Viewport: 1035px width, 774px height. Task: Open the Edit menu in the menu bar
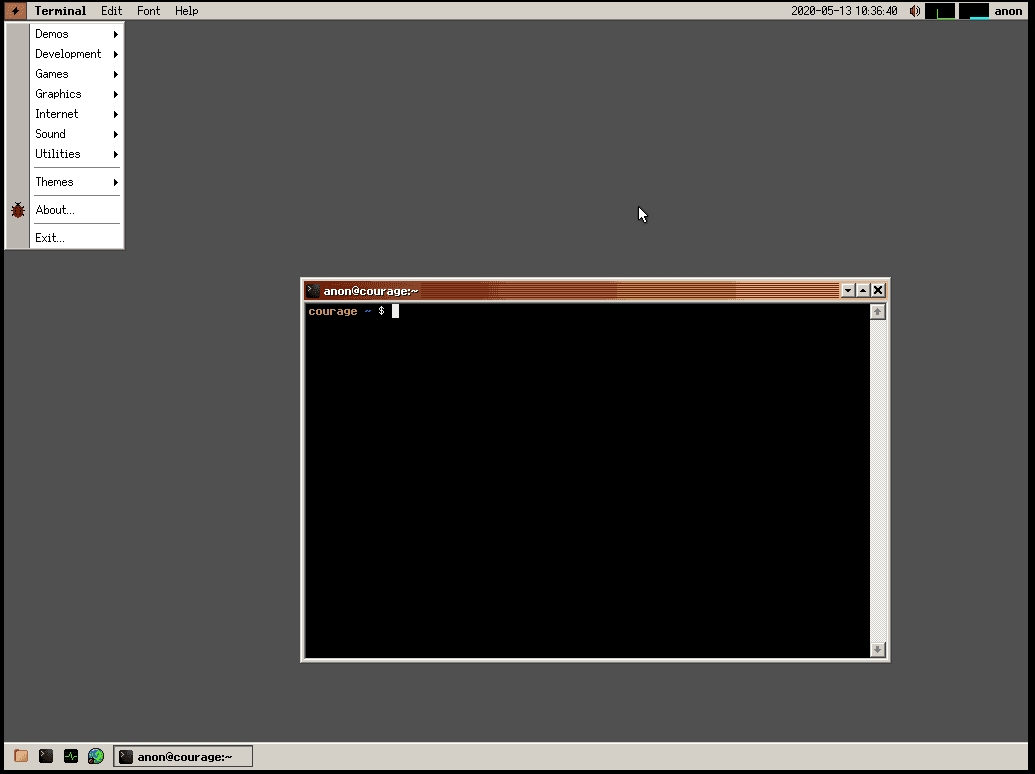tap(111, 11)
